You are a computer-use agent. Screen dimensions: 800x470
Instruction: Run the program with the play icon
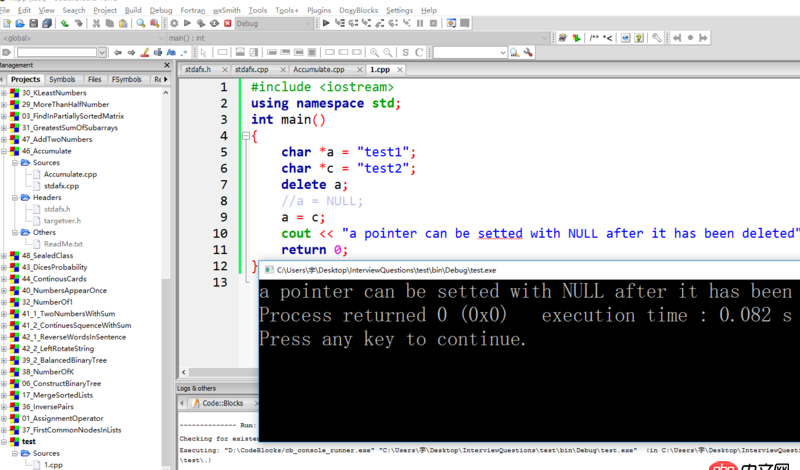(x=187, y=23)
